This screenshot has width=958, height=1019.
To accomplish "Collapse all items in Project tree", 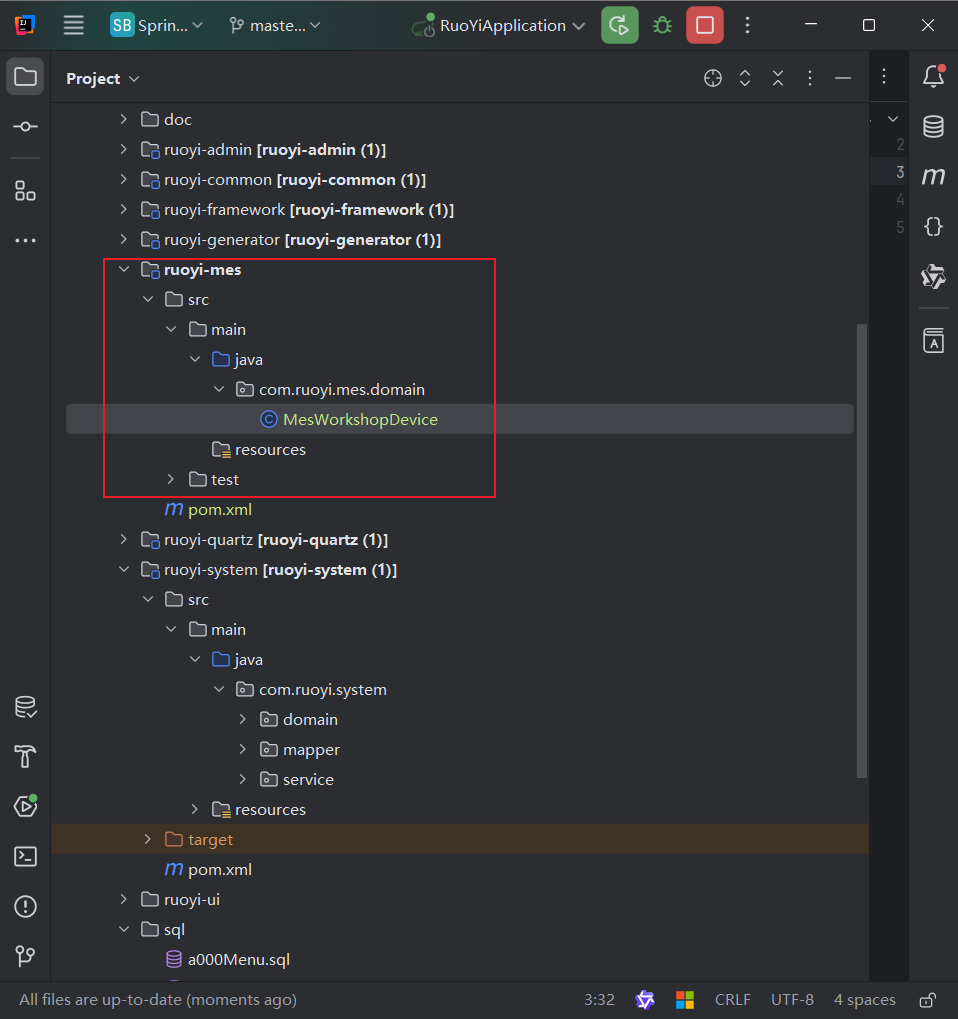I will click(x=778, y=79).
